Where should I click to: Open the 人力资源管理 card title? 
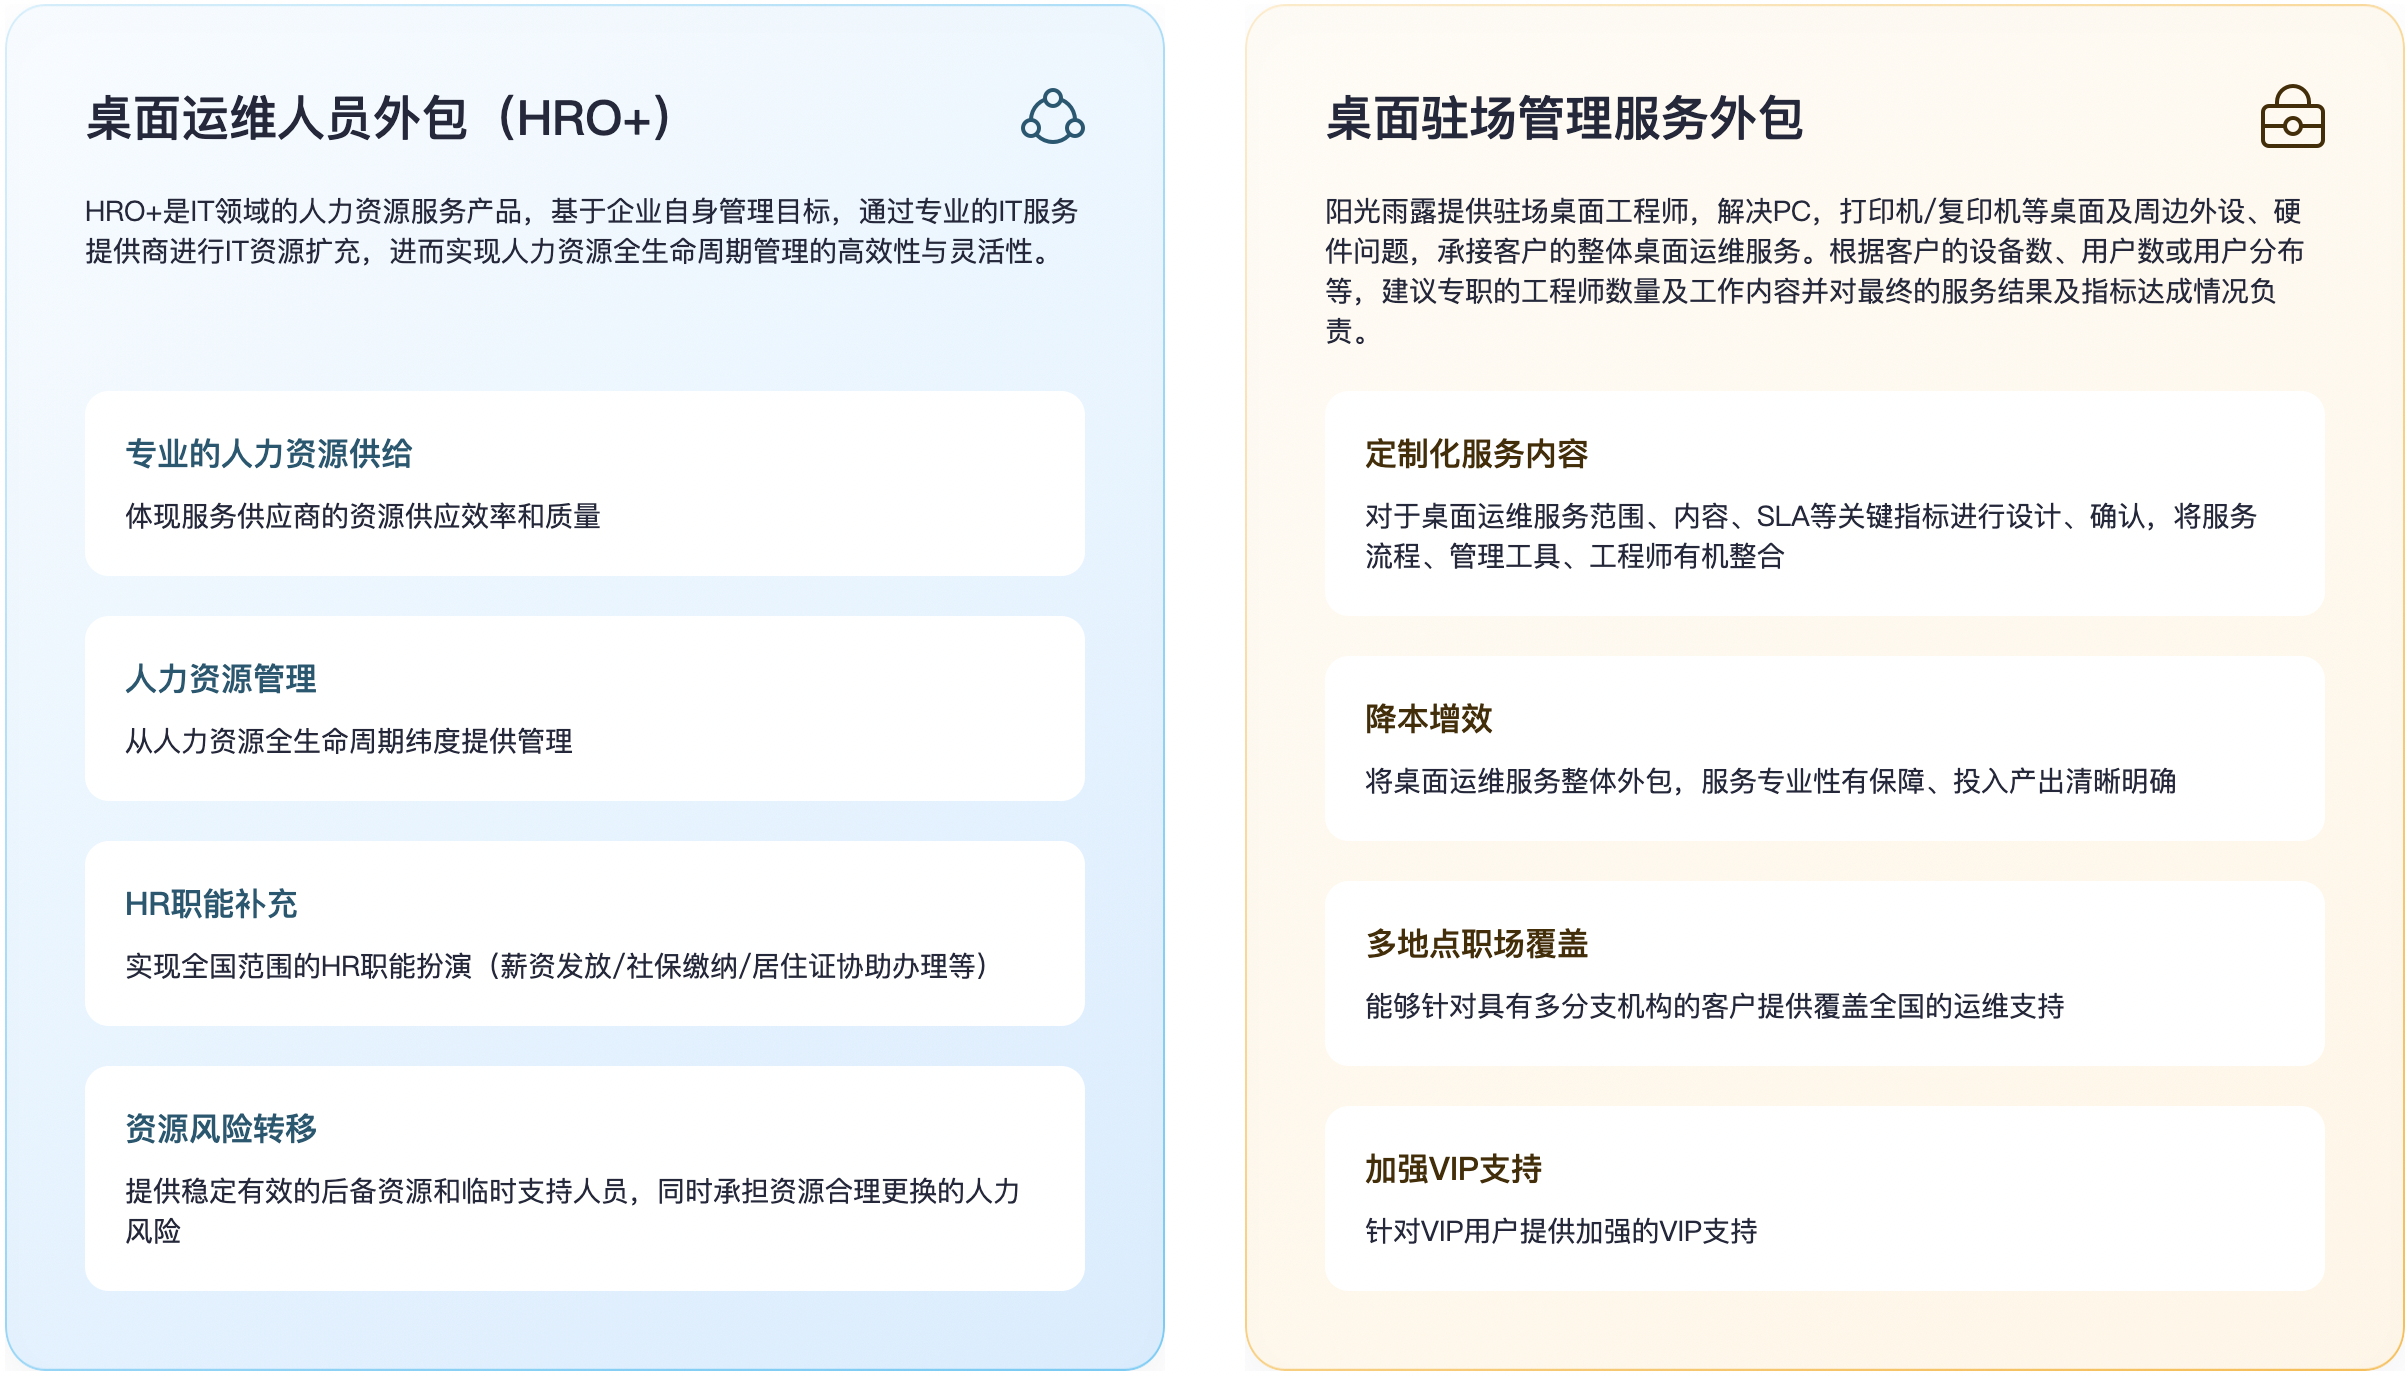click(x=220, y=679)
